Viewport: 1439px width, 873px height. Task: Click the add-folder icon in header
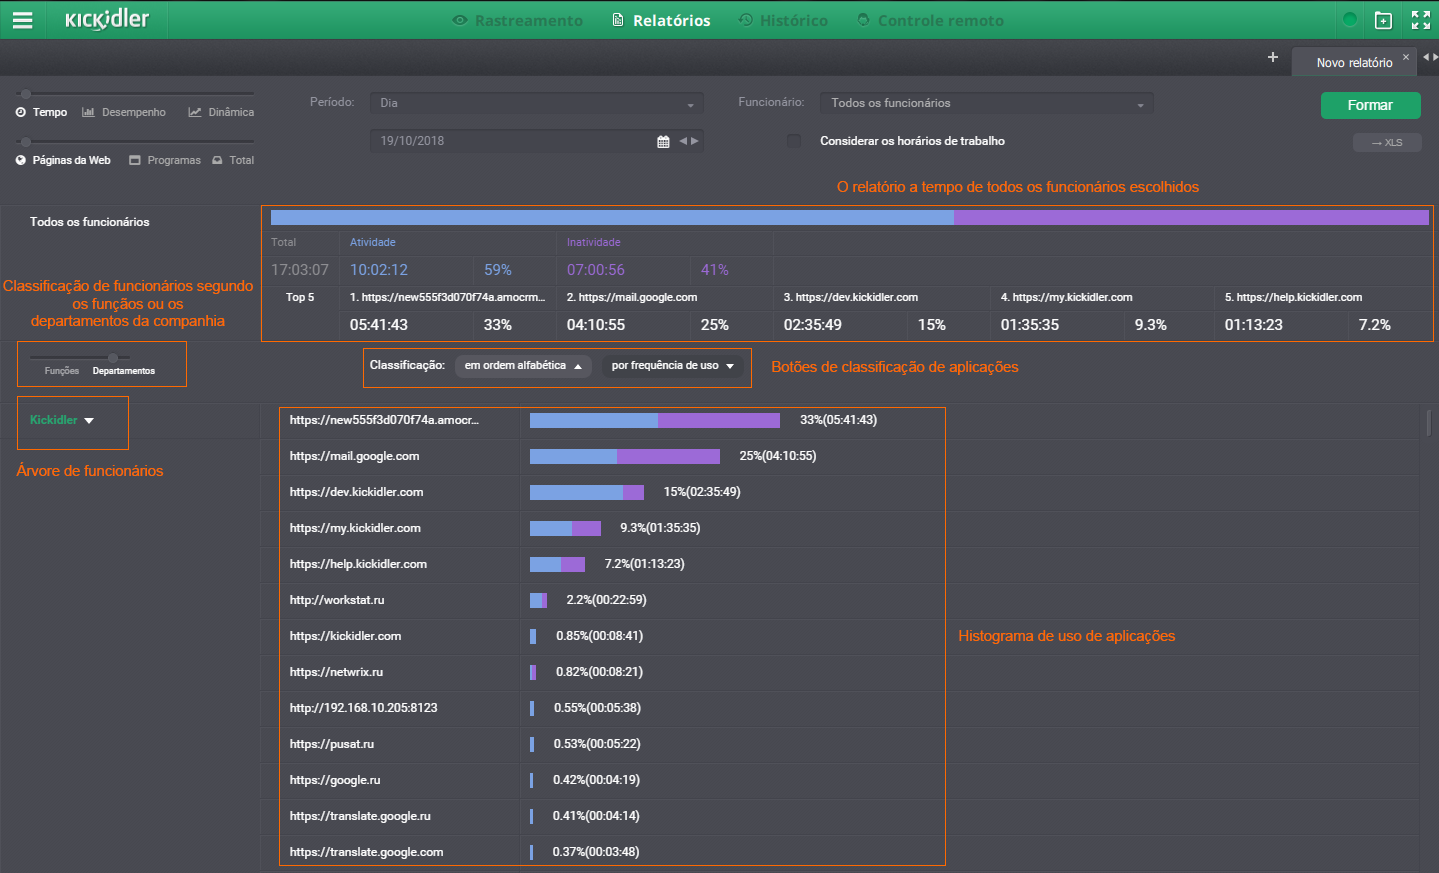point(1384,20)
